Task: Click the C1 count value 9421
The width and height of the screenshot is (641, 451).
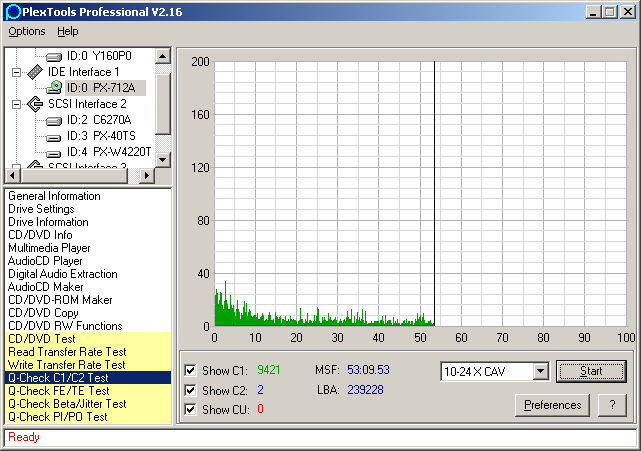Action: point(269,370)
